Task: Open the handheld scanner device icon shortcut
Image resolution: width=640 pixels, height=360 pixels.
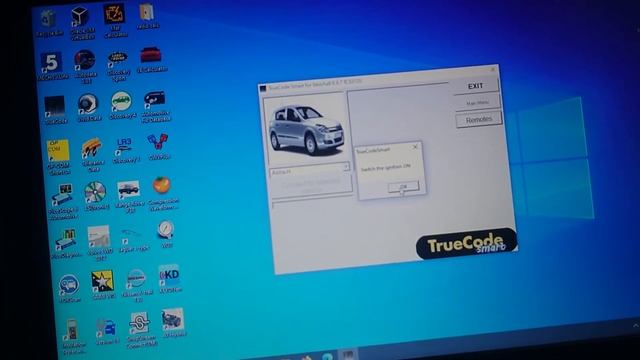Action: [72, 329]
